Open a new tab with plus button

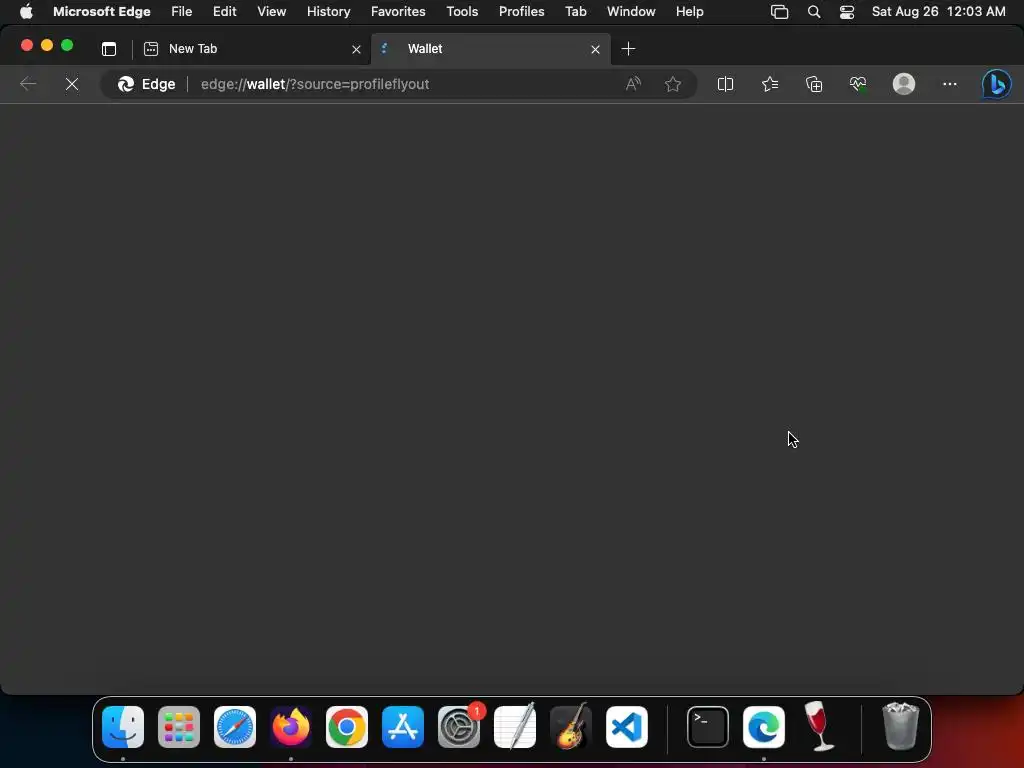point(628,49)
